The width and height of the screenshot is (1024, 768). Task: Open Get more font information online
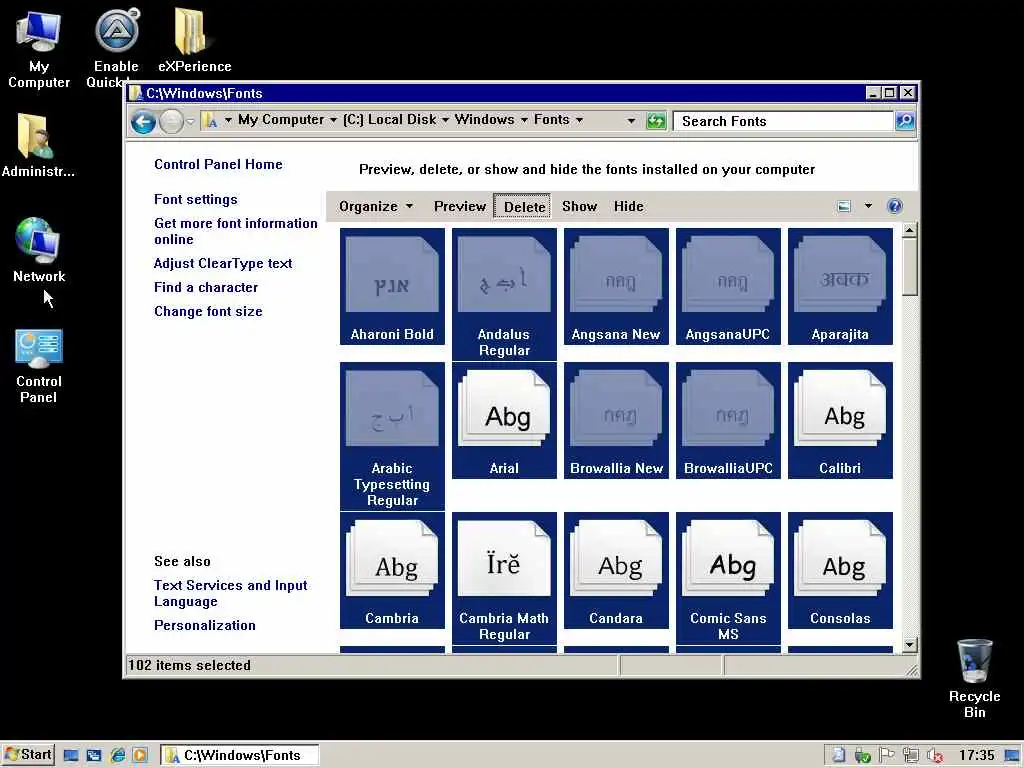tap(236, 231)
